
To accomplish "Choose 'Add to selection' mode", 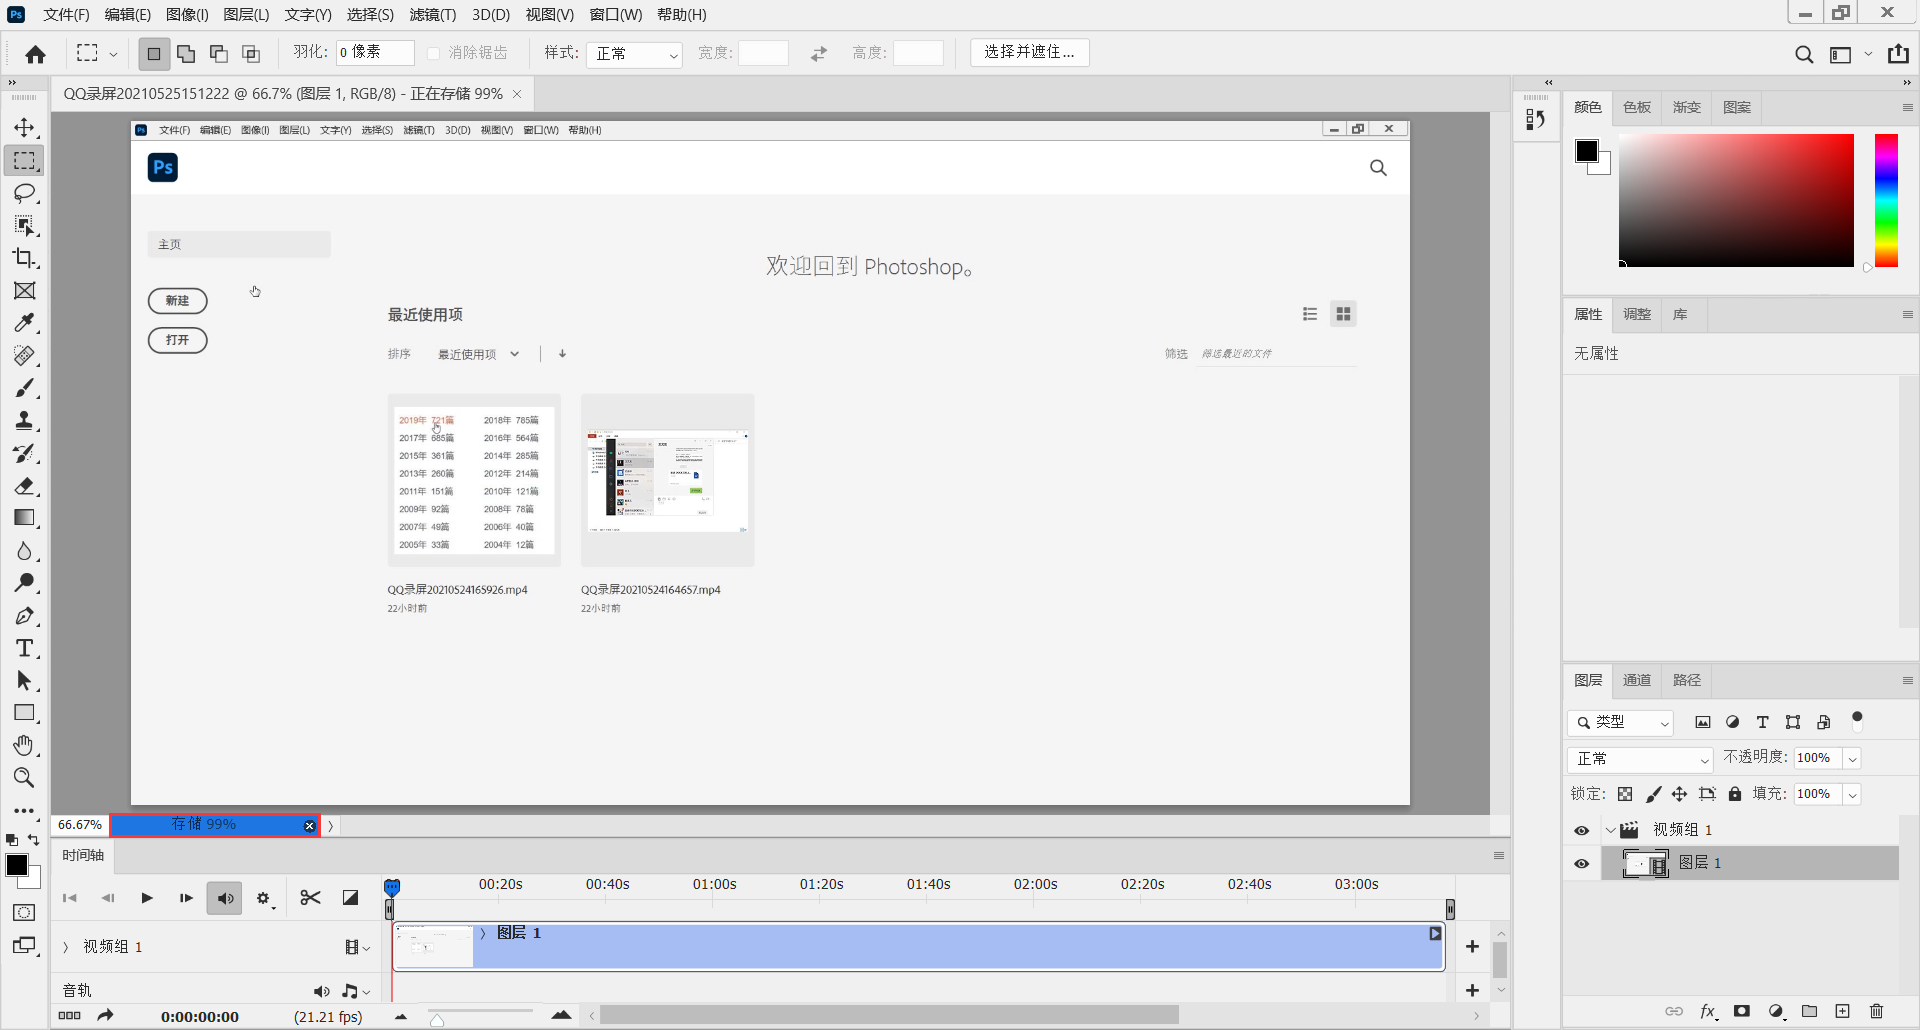I will (x=186, y=54).
